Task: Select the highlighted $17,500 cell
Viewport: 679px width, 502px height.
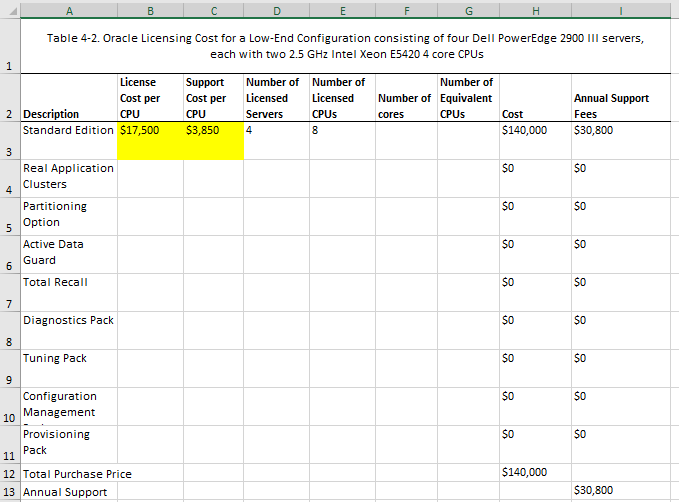Action: pyautogui.click(x=150, y=141)
